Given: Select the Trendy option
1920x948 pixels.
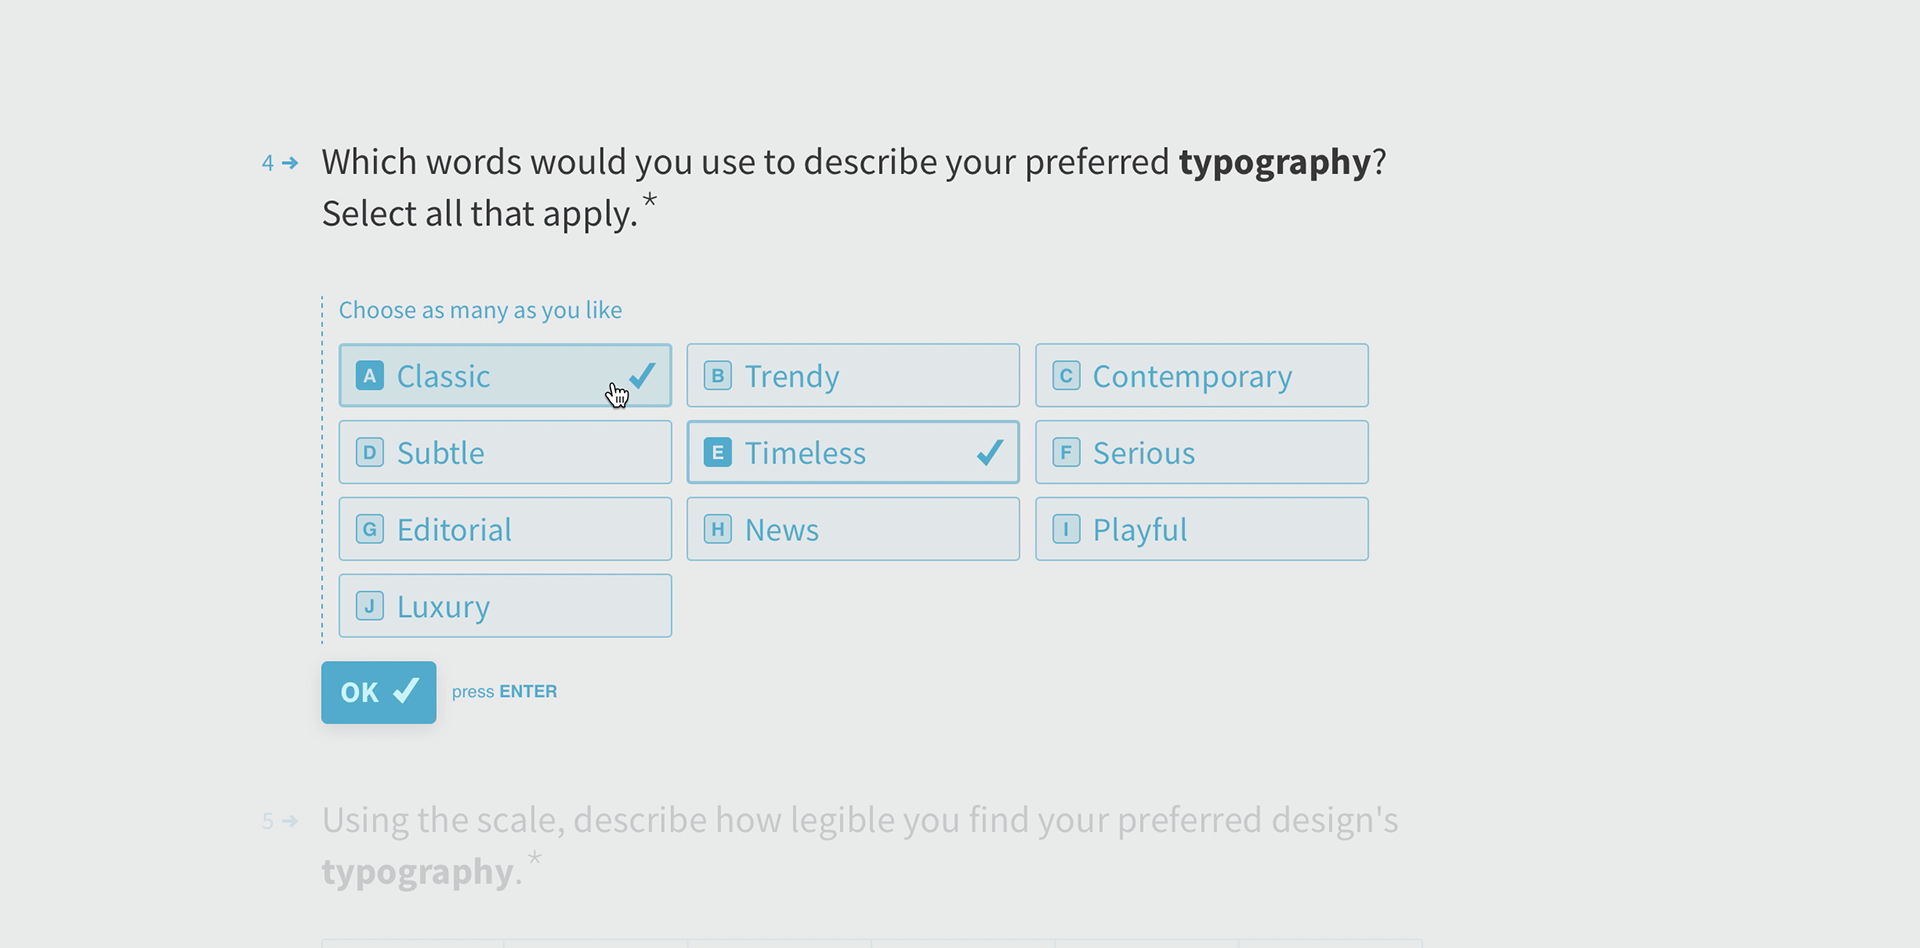Looking at the screenshot, I should click(852, 376).
